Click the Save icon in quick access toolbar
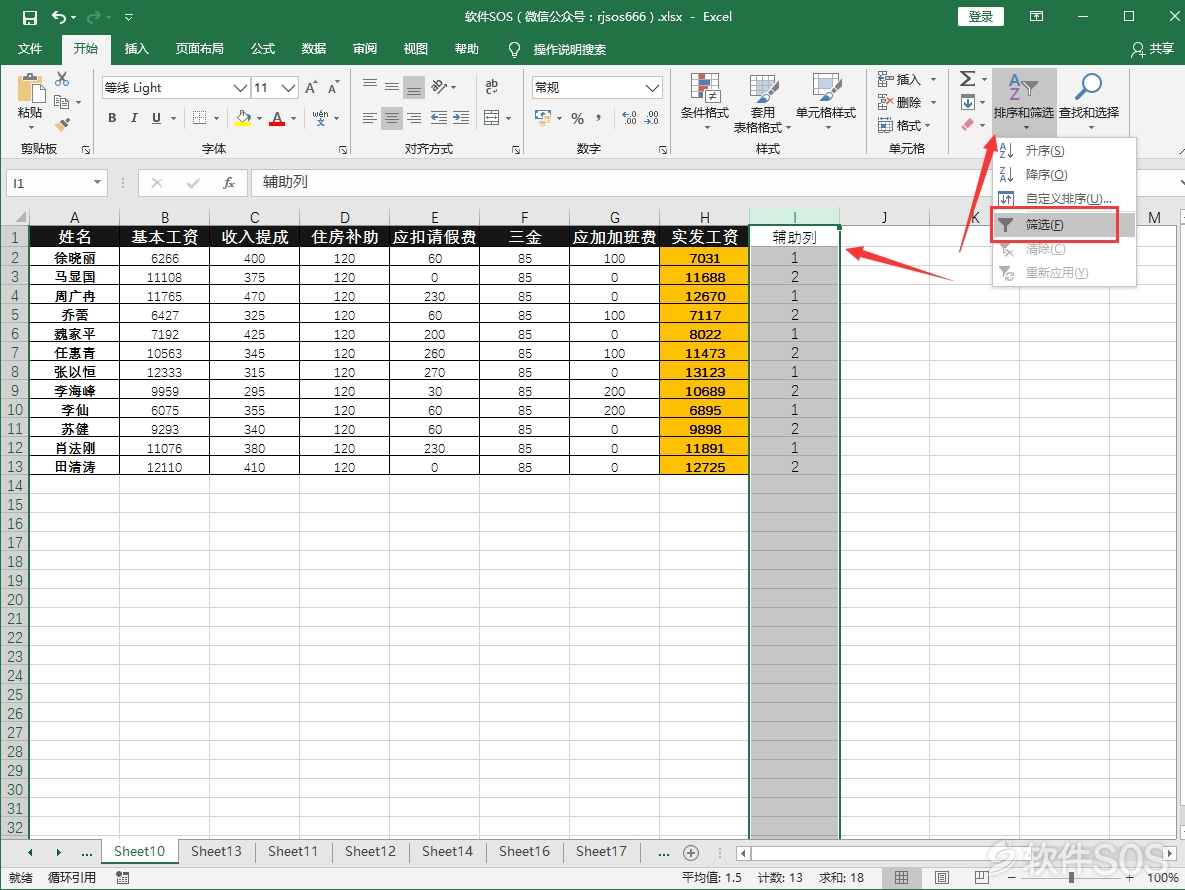Screen dimensions: 1185x890 pos(29,17)
